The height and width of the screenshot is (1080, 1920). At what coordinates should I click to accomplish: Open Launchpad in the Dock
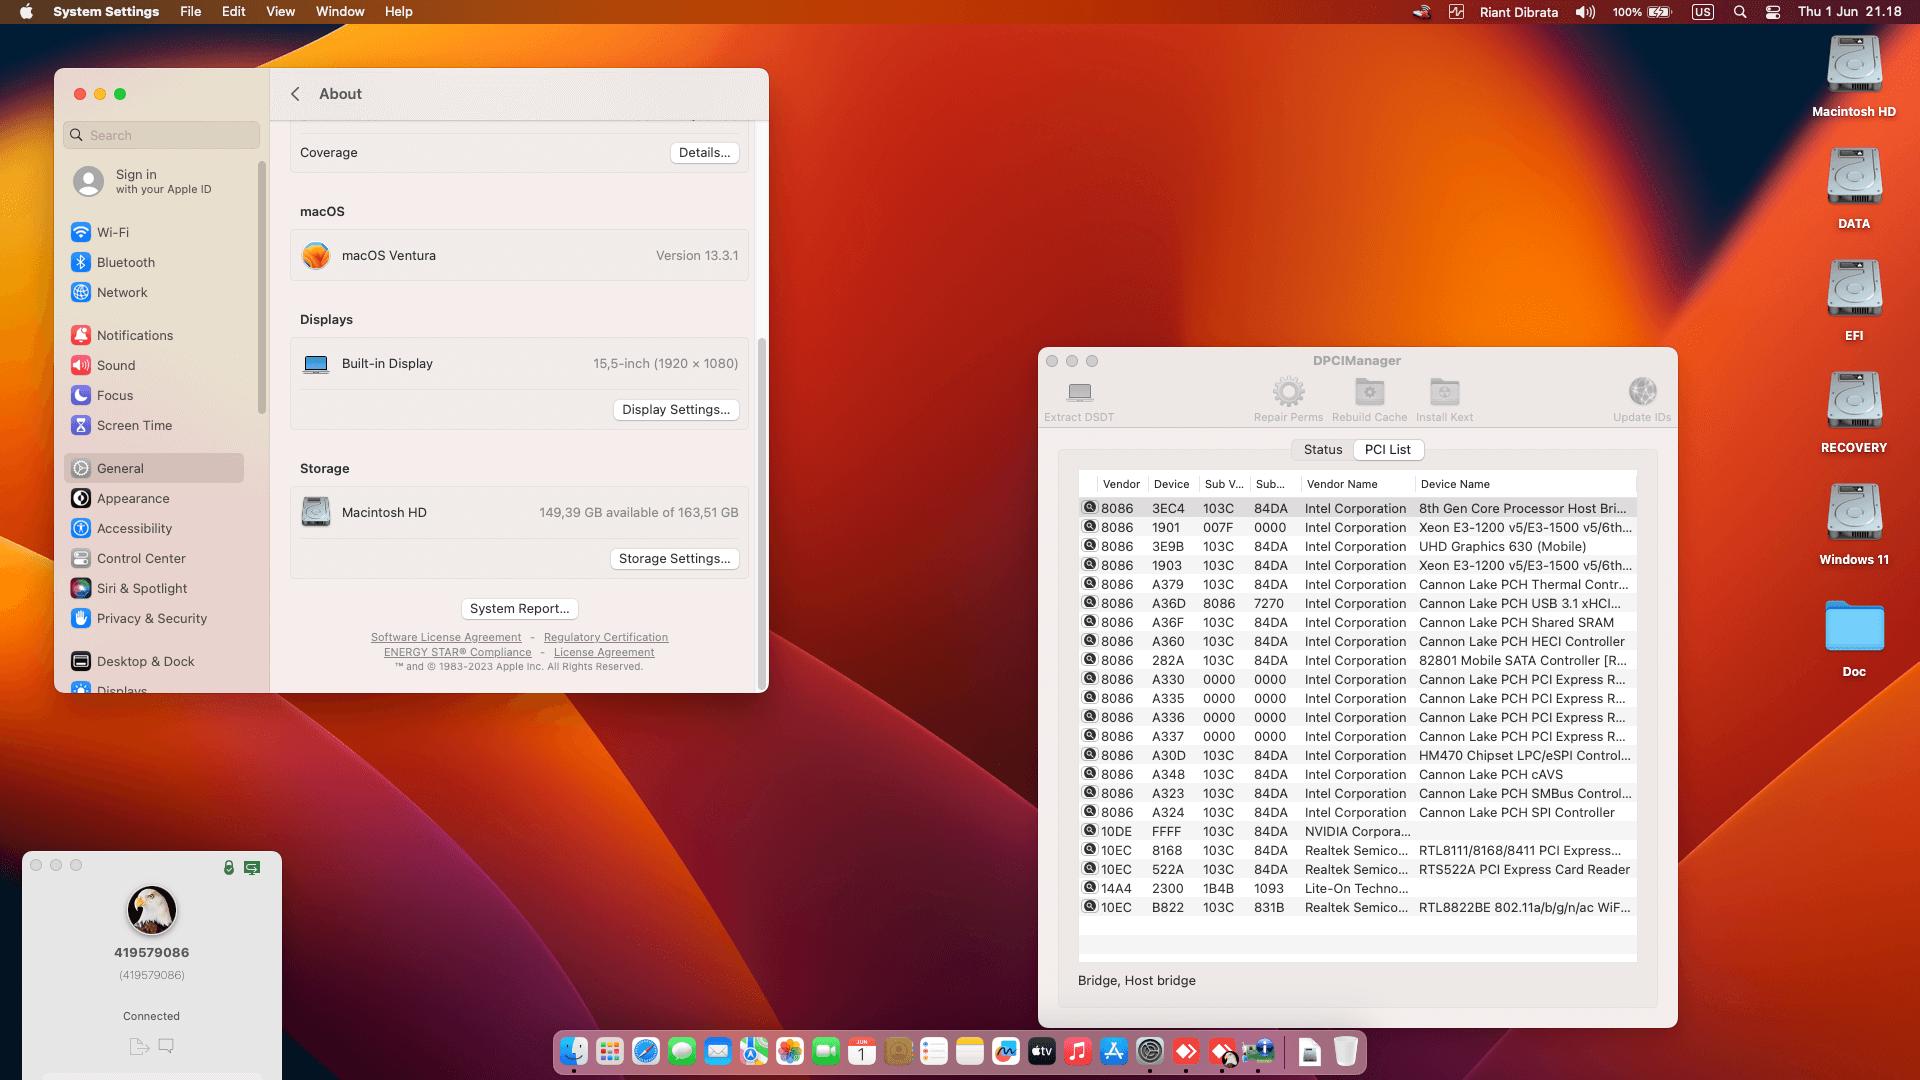[610, 1051]
